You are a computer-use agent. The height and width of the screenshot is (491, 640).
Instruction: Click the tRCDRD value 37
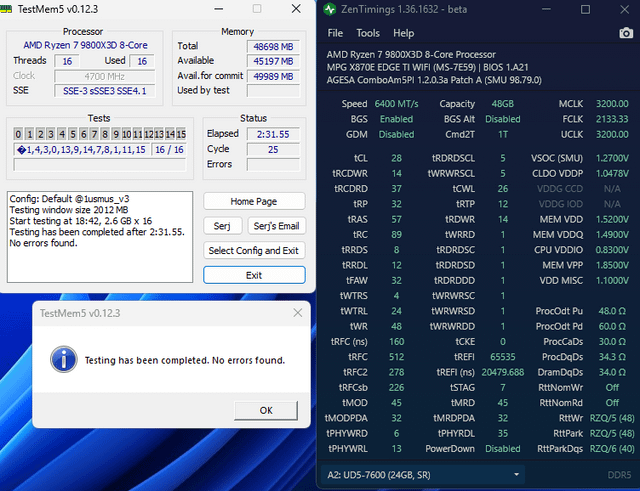coord(396,189)
